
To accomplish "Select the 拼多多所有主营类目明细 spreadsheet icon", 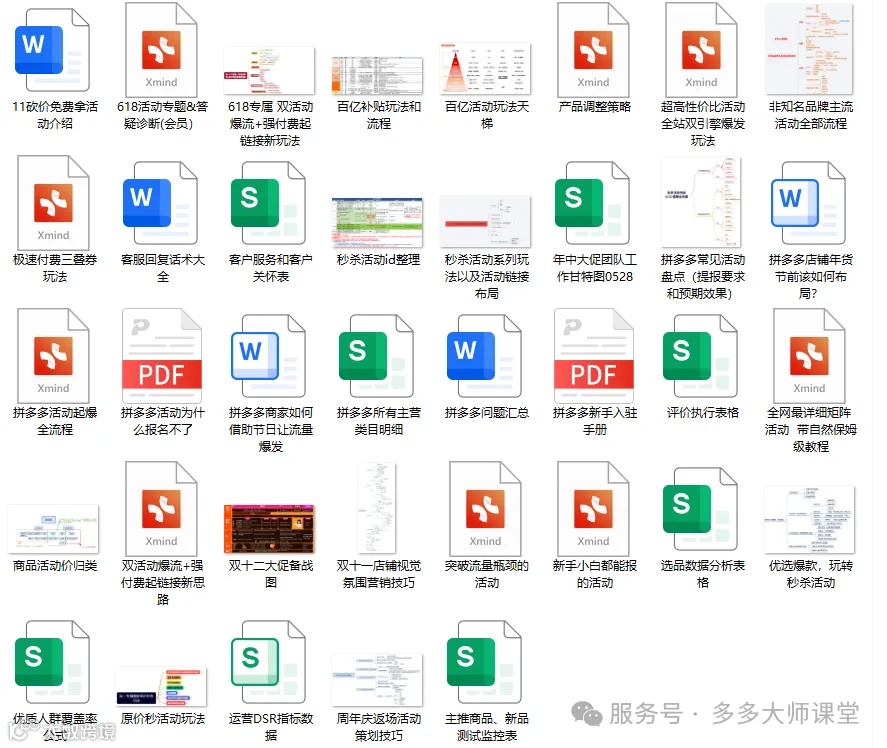I will pos(377,356).
